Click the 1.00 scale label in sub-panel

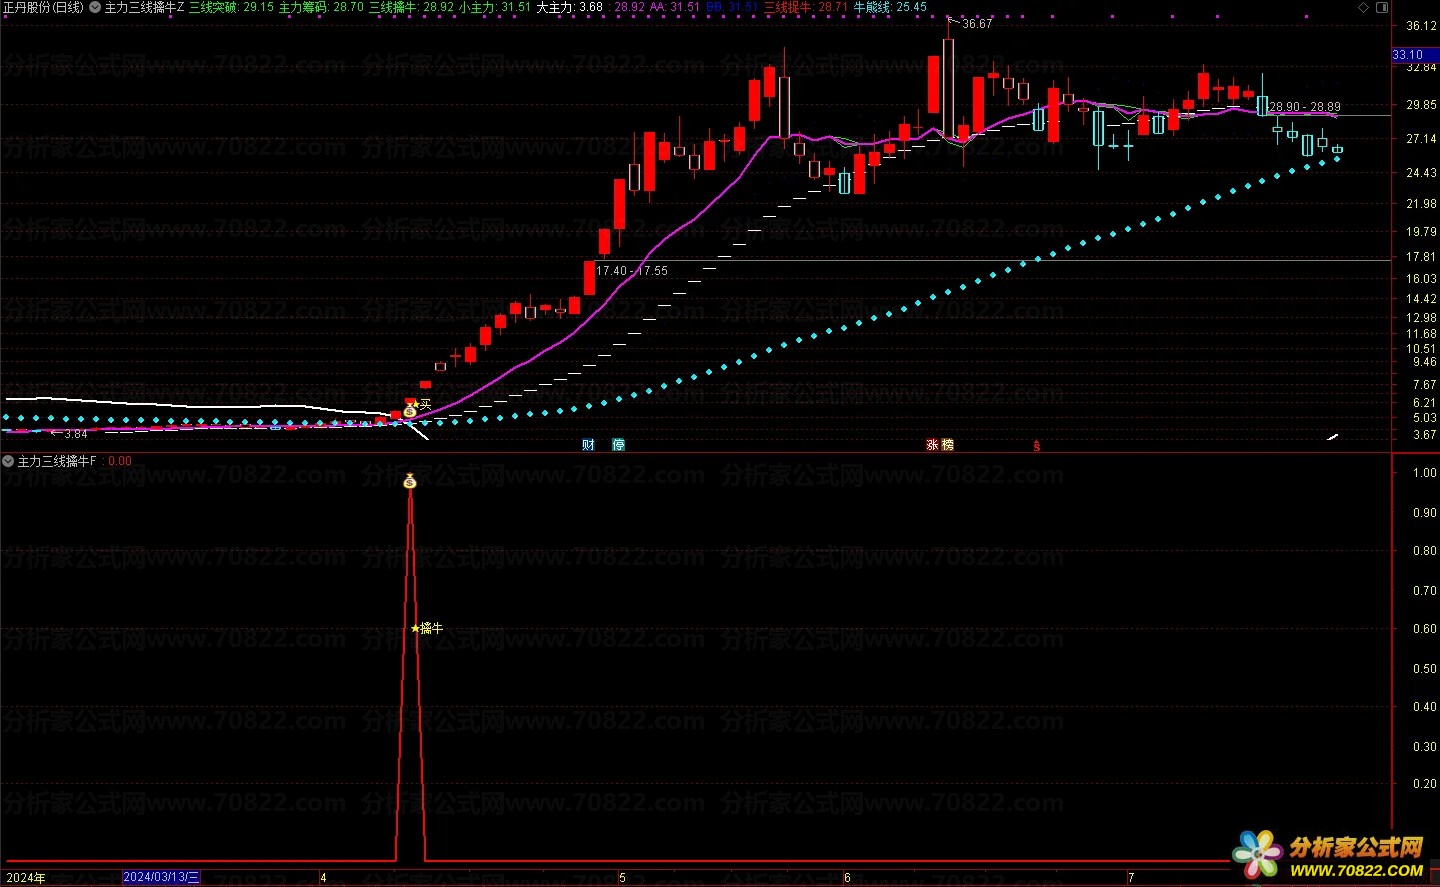pos(1424,473)
